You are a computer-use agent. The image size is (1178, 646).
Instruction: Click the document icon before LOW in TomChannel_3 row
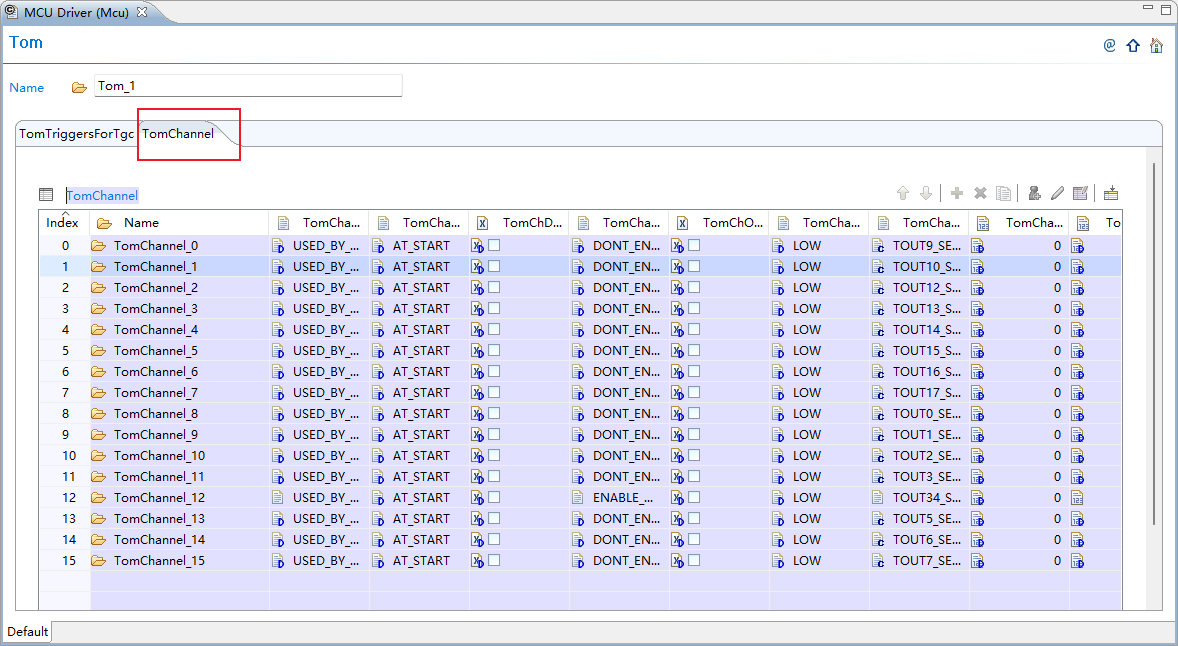[x=778, y=309]
